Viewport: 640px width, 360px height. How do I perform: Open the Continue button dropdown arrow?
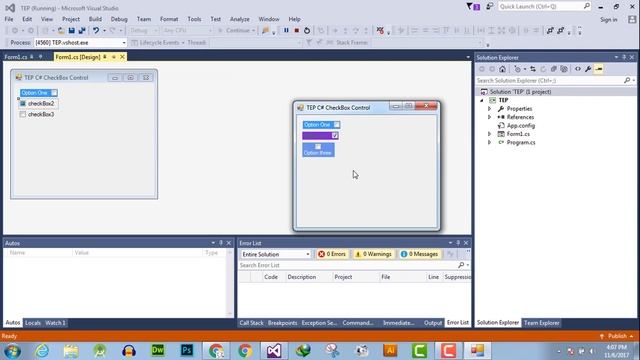(253, 31)
